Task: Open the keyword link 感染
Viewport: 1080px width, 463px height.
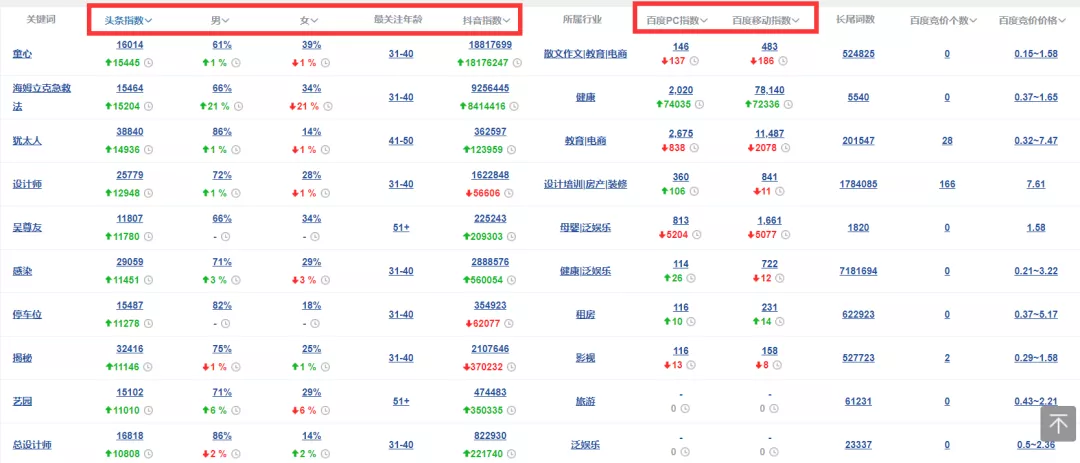Action: [23, 271]
